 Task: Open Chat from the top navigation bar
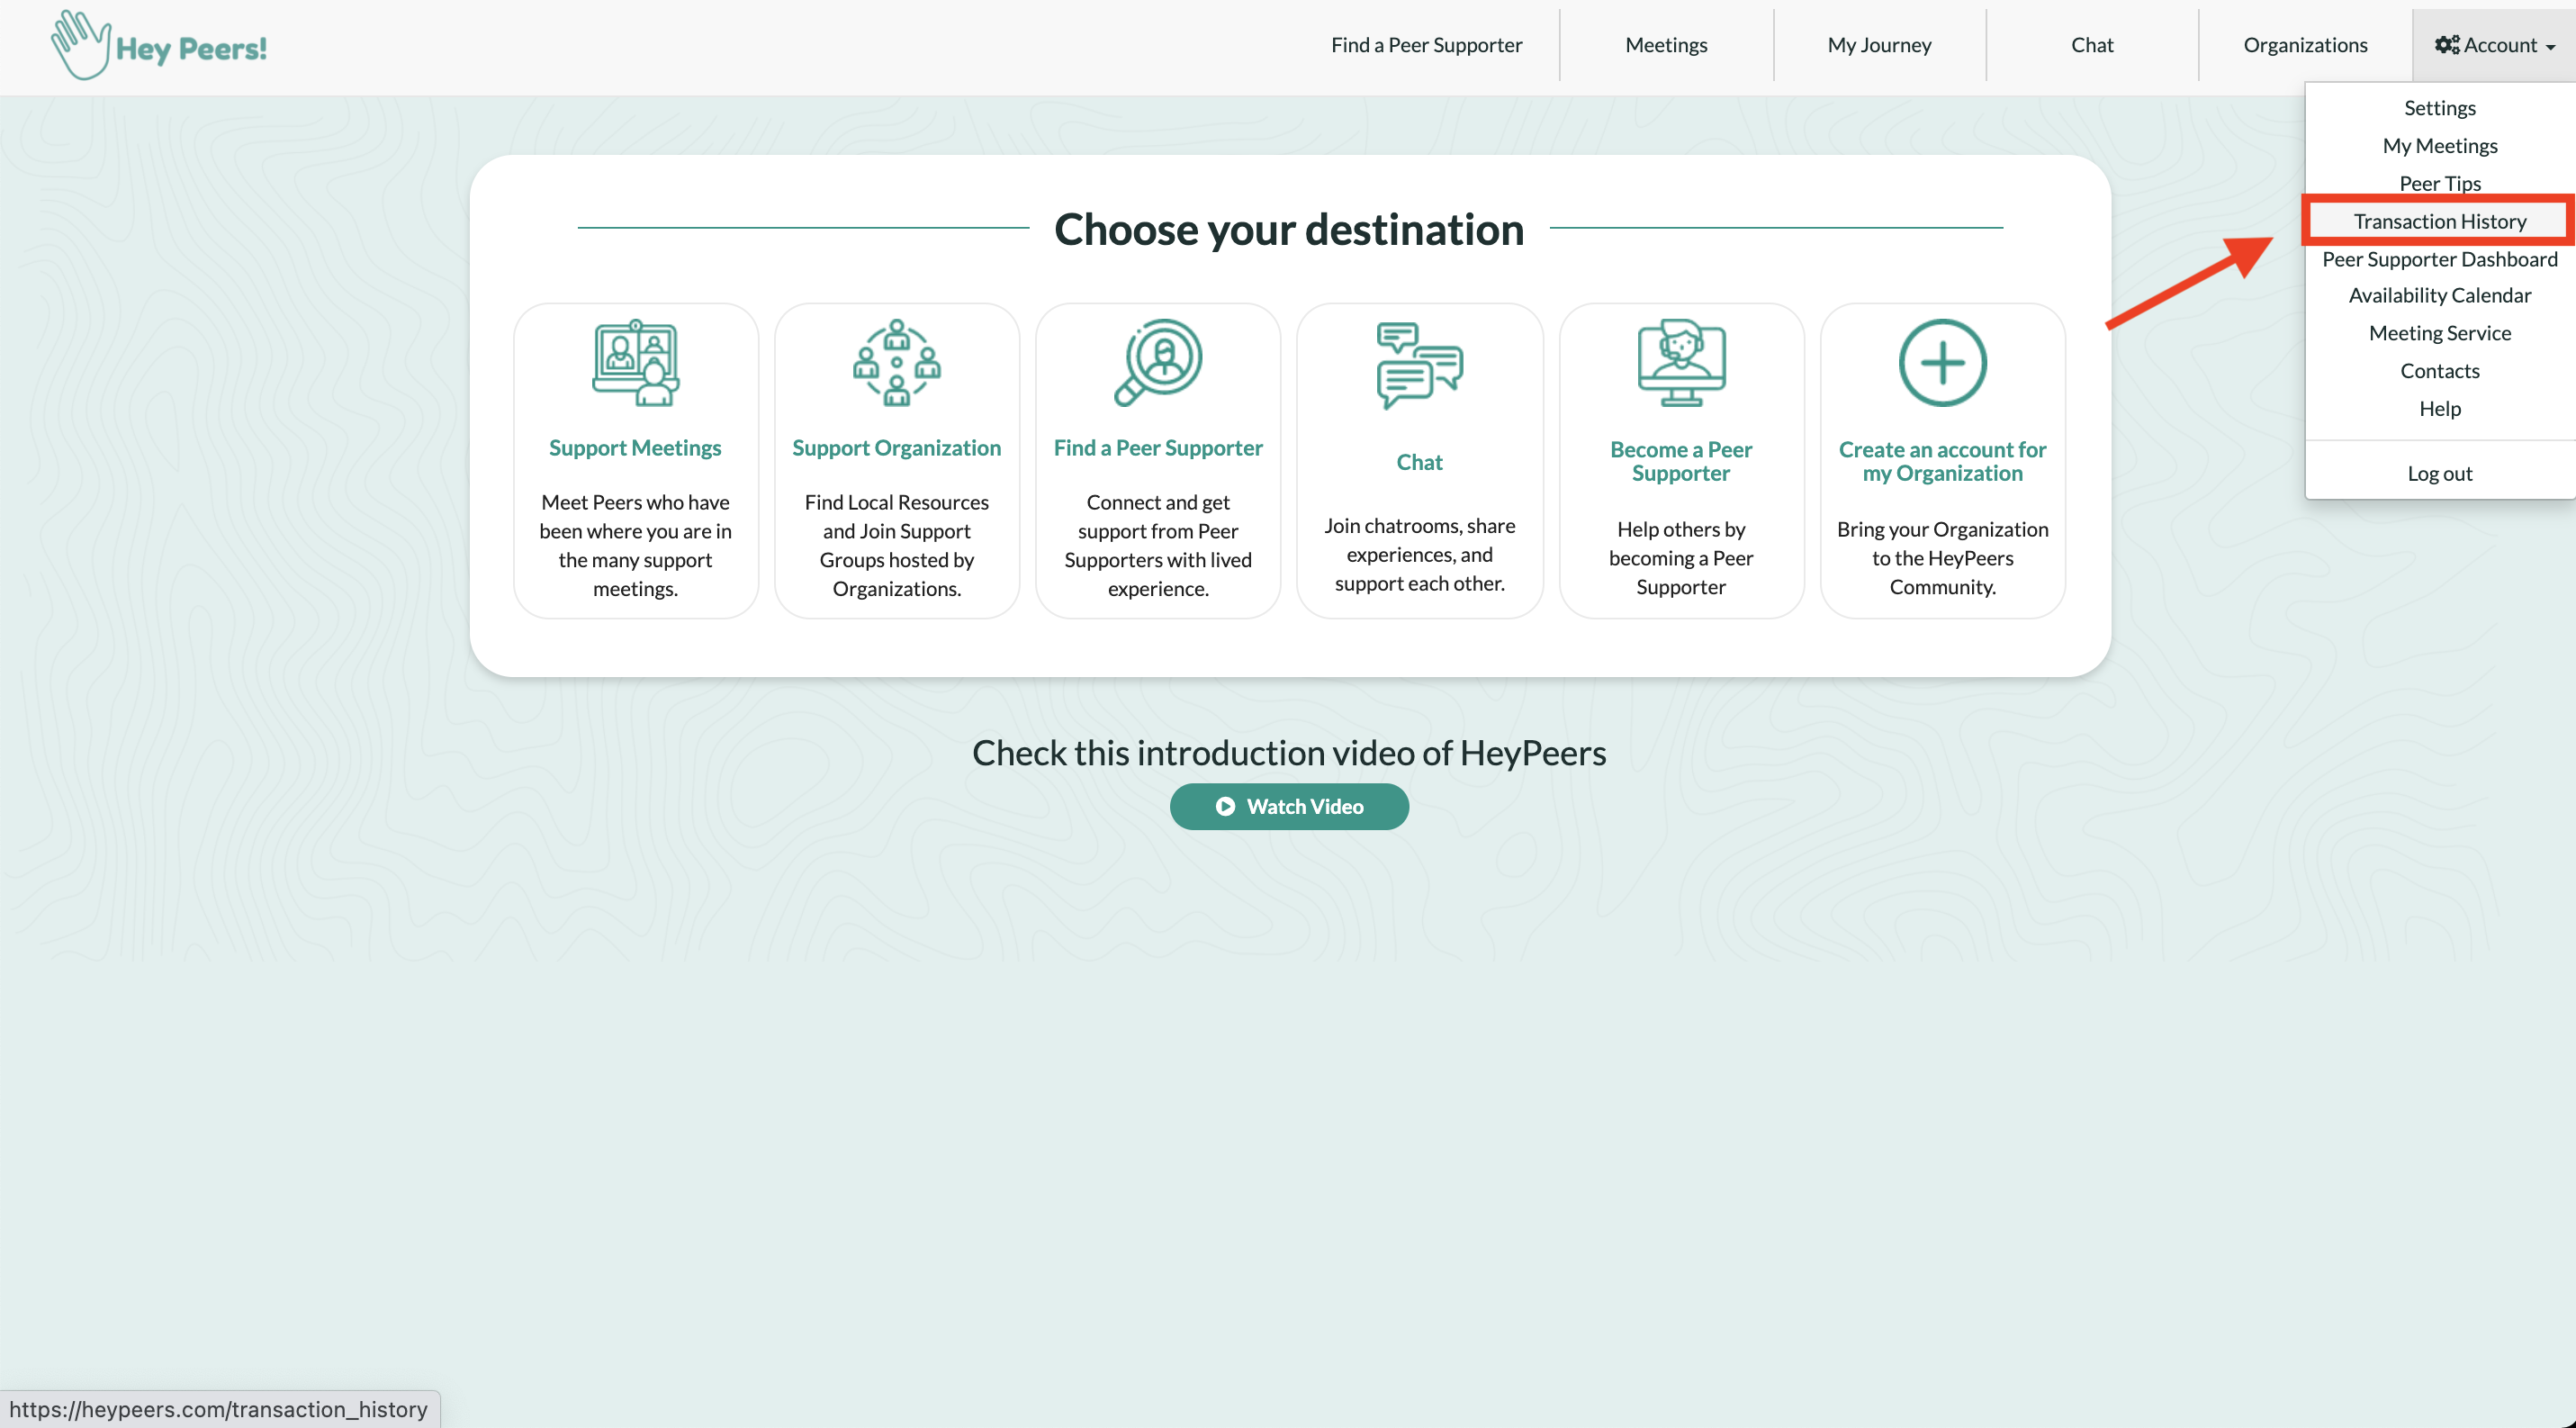click(x=2092, y=45)
